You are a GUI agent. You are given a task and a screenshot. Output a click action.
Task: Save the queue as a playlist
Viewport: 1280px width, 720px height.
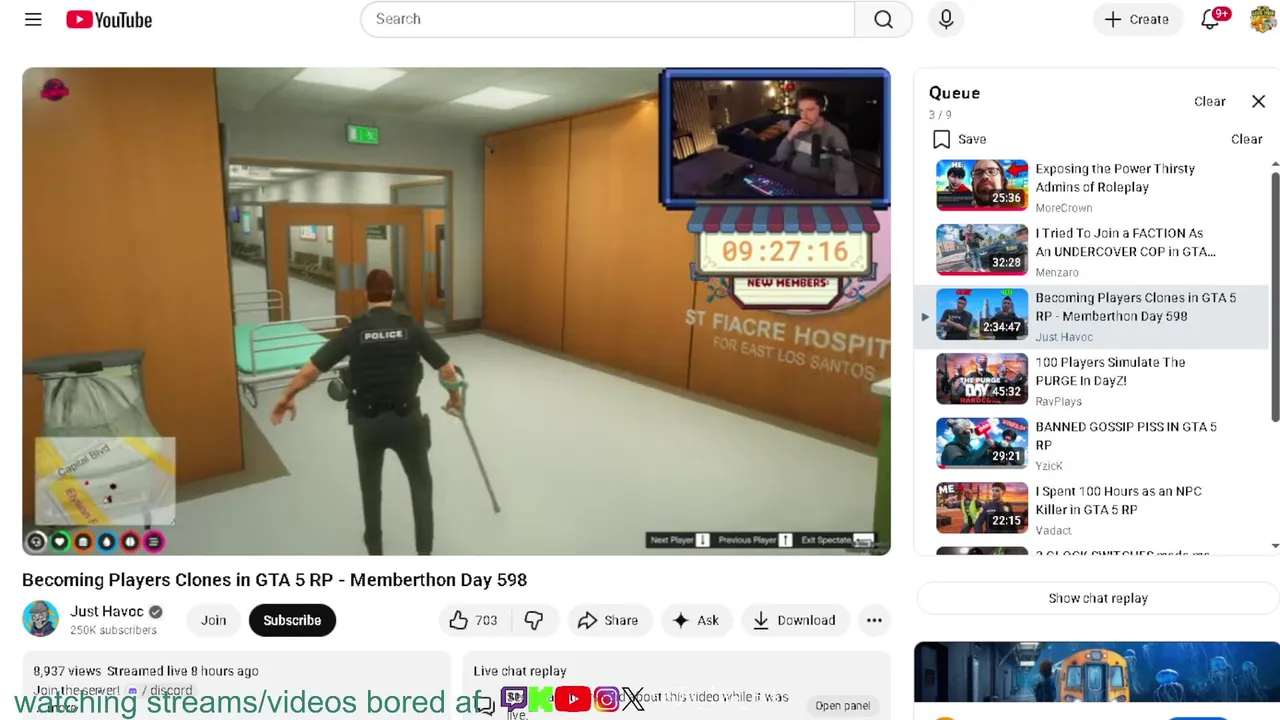coord(959,139)
